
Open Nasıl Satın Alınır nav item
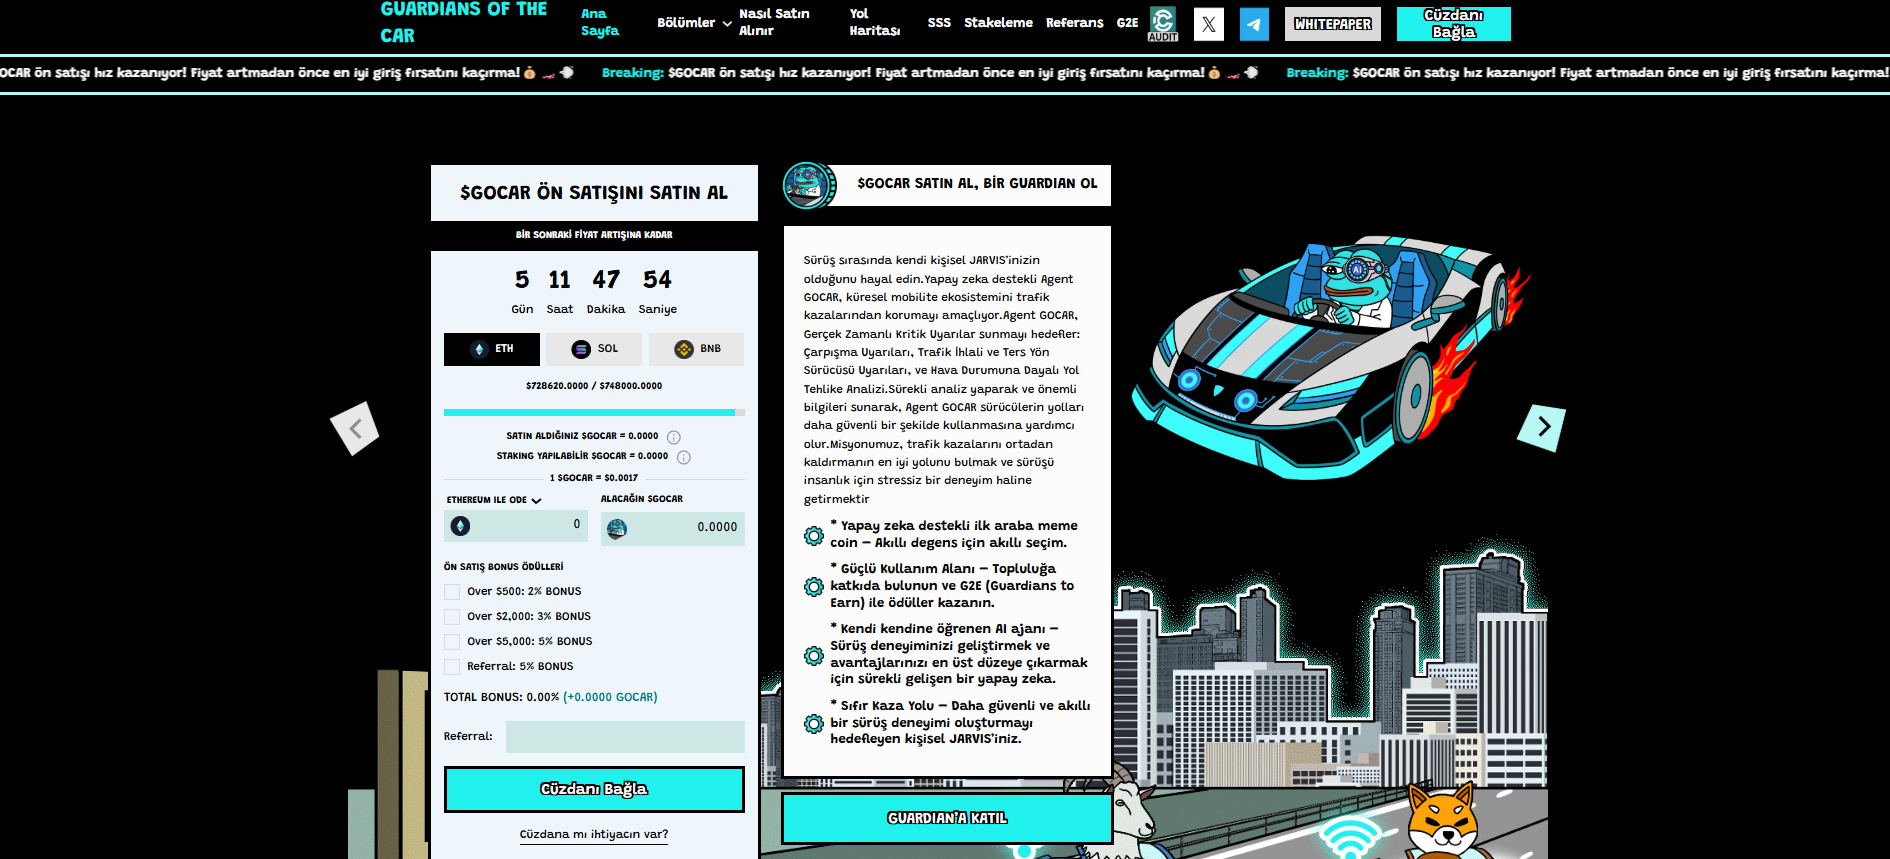pyautogui.click(x=774, y=22)
